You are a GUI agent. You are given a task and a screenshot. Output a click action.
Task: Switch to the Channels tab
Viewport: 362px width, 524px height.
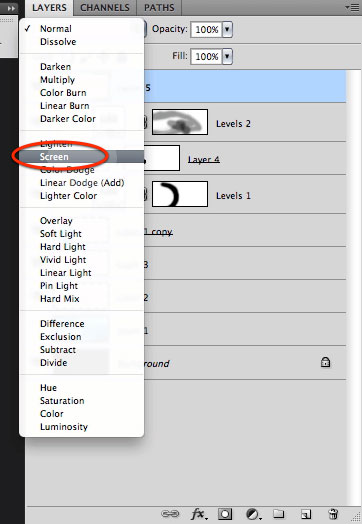pyautogui.click(x=105, y=8)
